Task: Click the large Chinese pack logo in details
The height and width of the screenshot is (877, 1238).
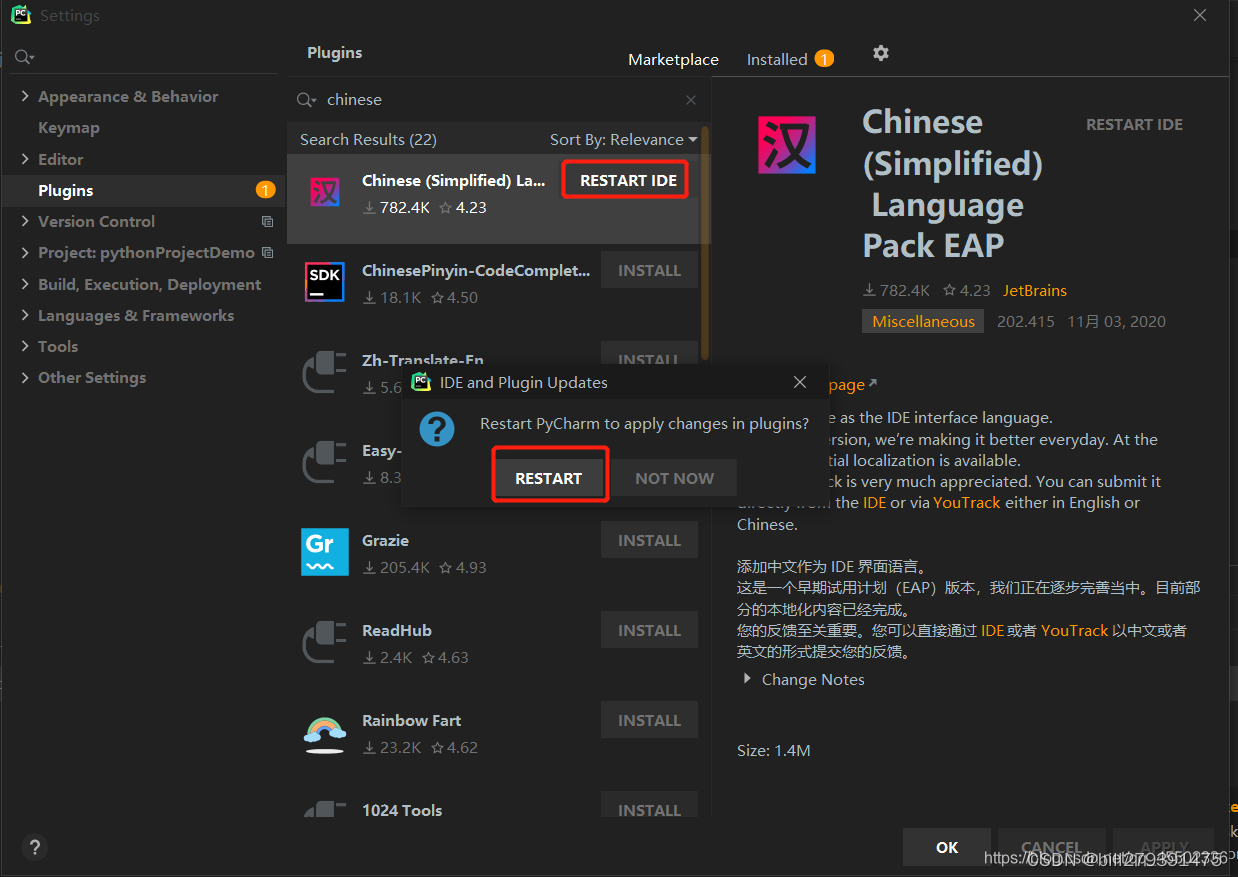Action: pos(786,145)
